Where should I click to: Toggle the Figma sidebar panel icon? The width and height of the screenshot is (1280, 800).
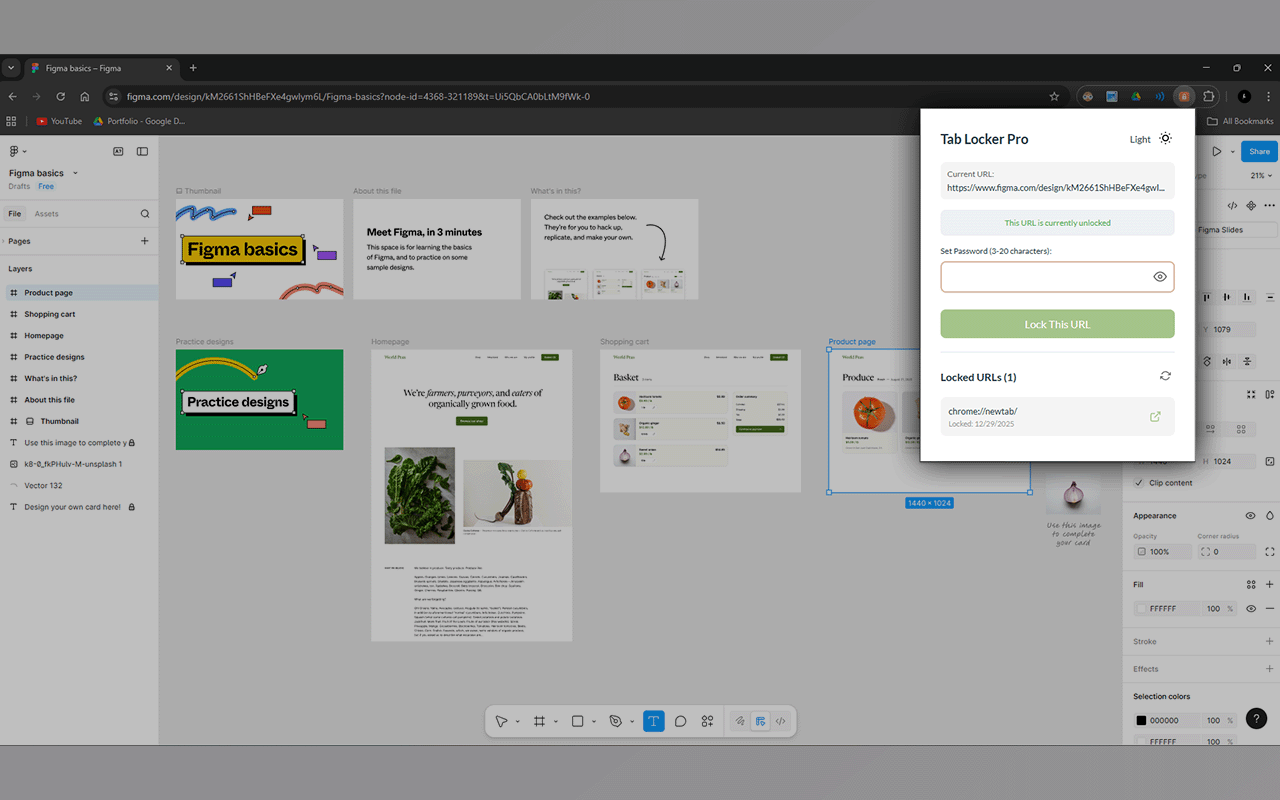pyautogui.click(x=142, y=152)
